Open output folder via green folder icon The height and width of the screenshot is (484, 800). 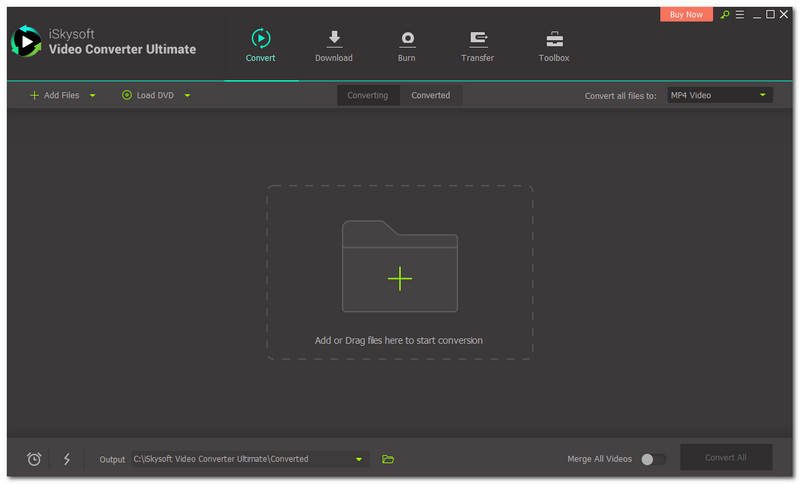tap(388, 459)
